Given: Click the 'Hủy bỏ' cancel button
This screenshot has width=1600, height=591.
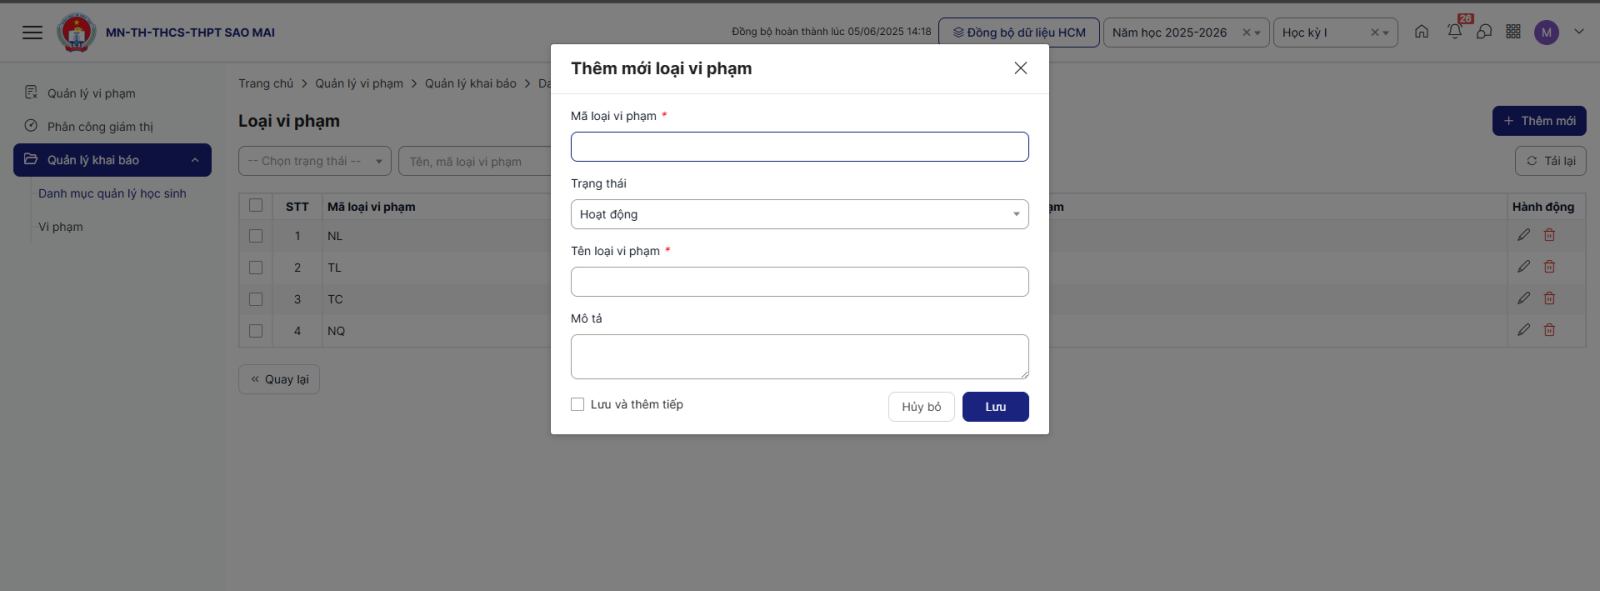Looking at the screenshot, I should [921, 407].
